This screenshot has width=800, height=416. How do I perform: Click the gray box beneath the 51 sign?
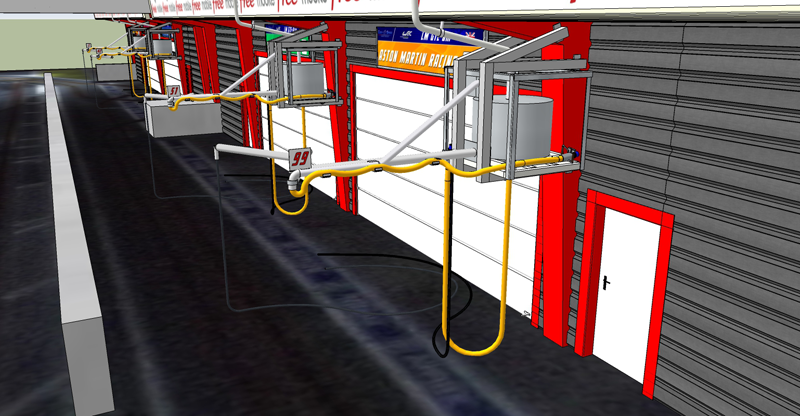point(180,120)
